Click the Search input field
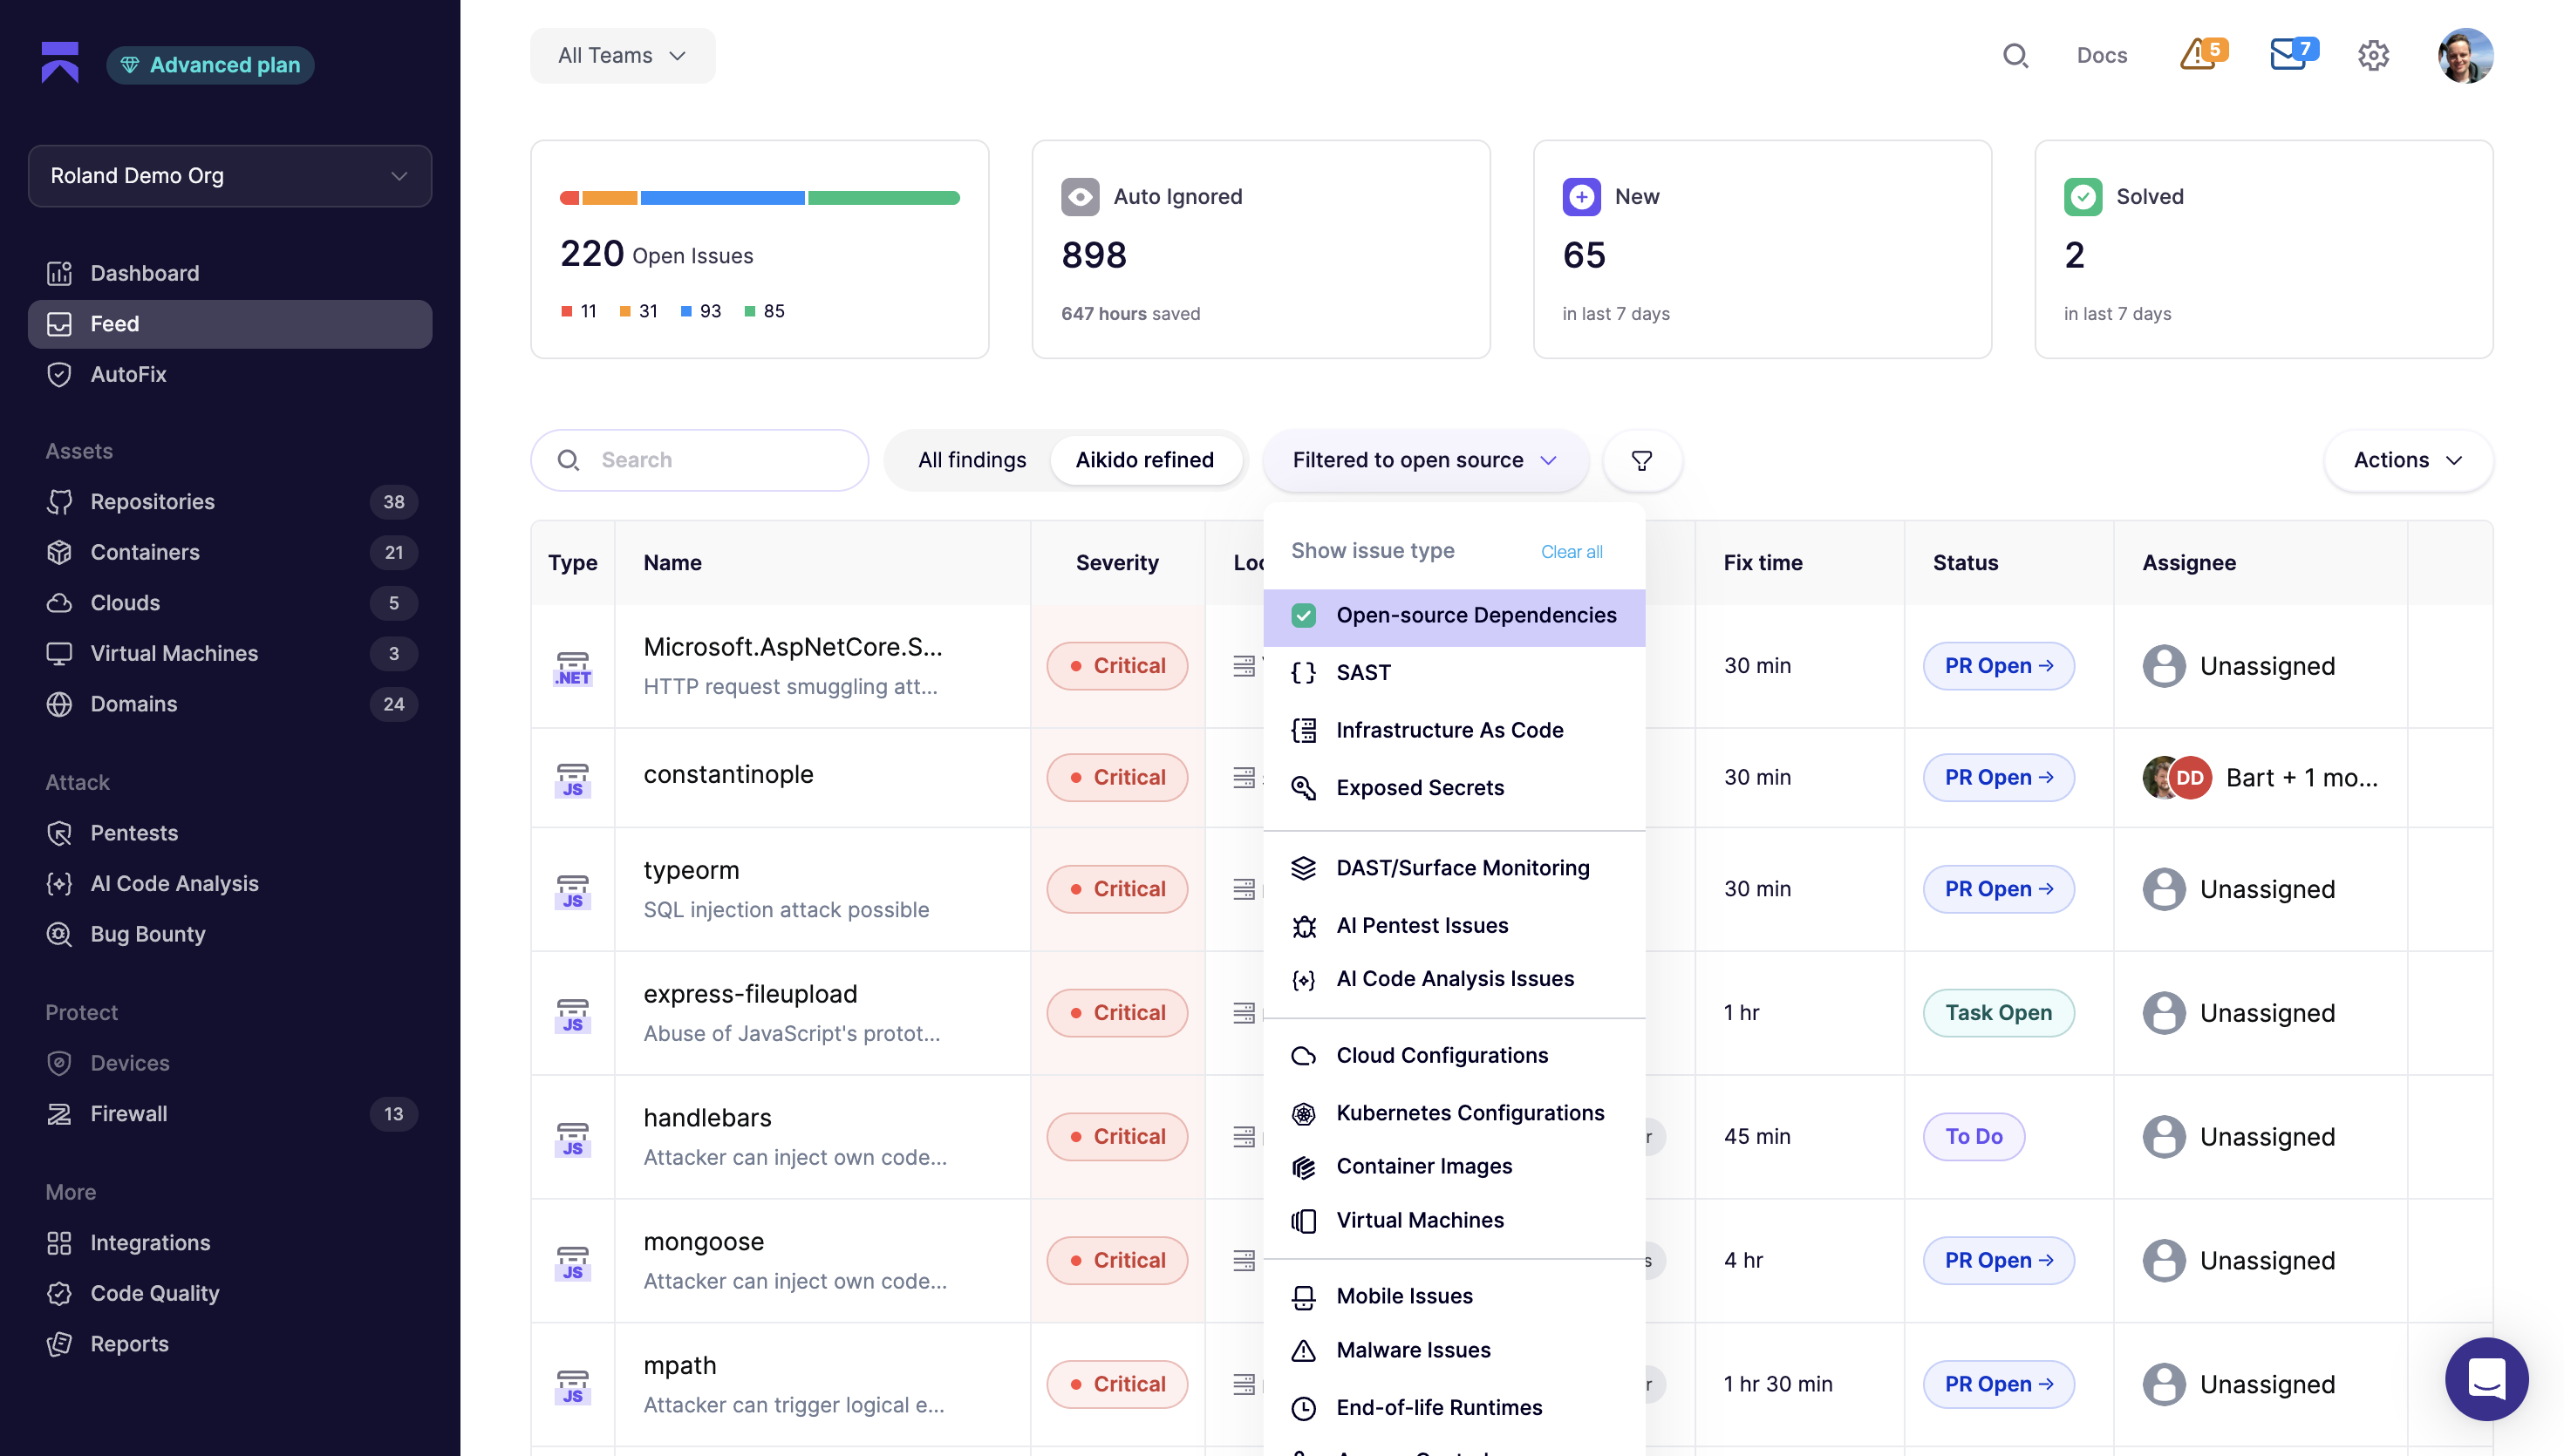The image size is (2564, 1456). pyautogui.click(x=699, y=460)
